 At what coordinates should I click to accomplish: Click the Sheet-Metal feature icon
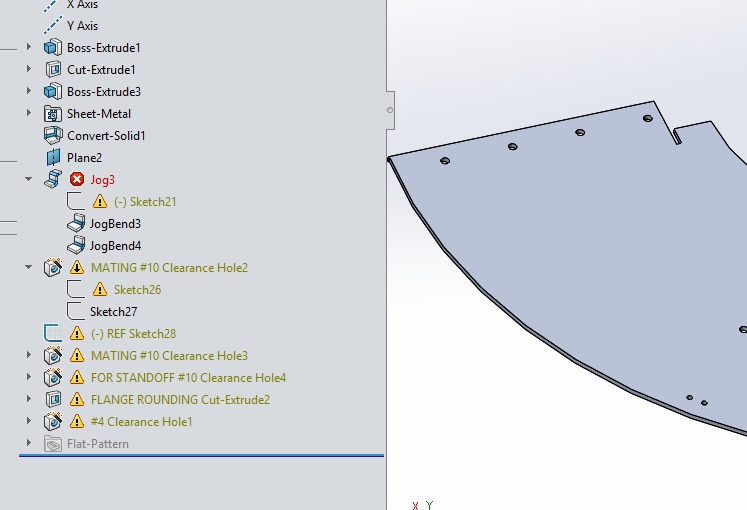53,114
